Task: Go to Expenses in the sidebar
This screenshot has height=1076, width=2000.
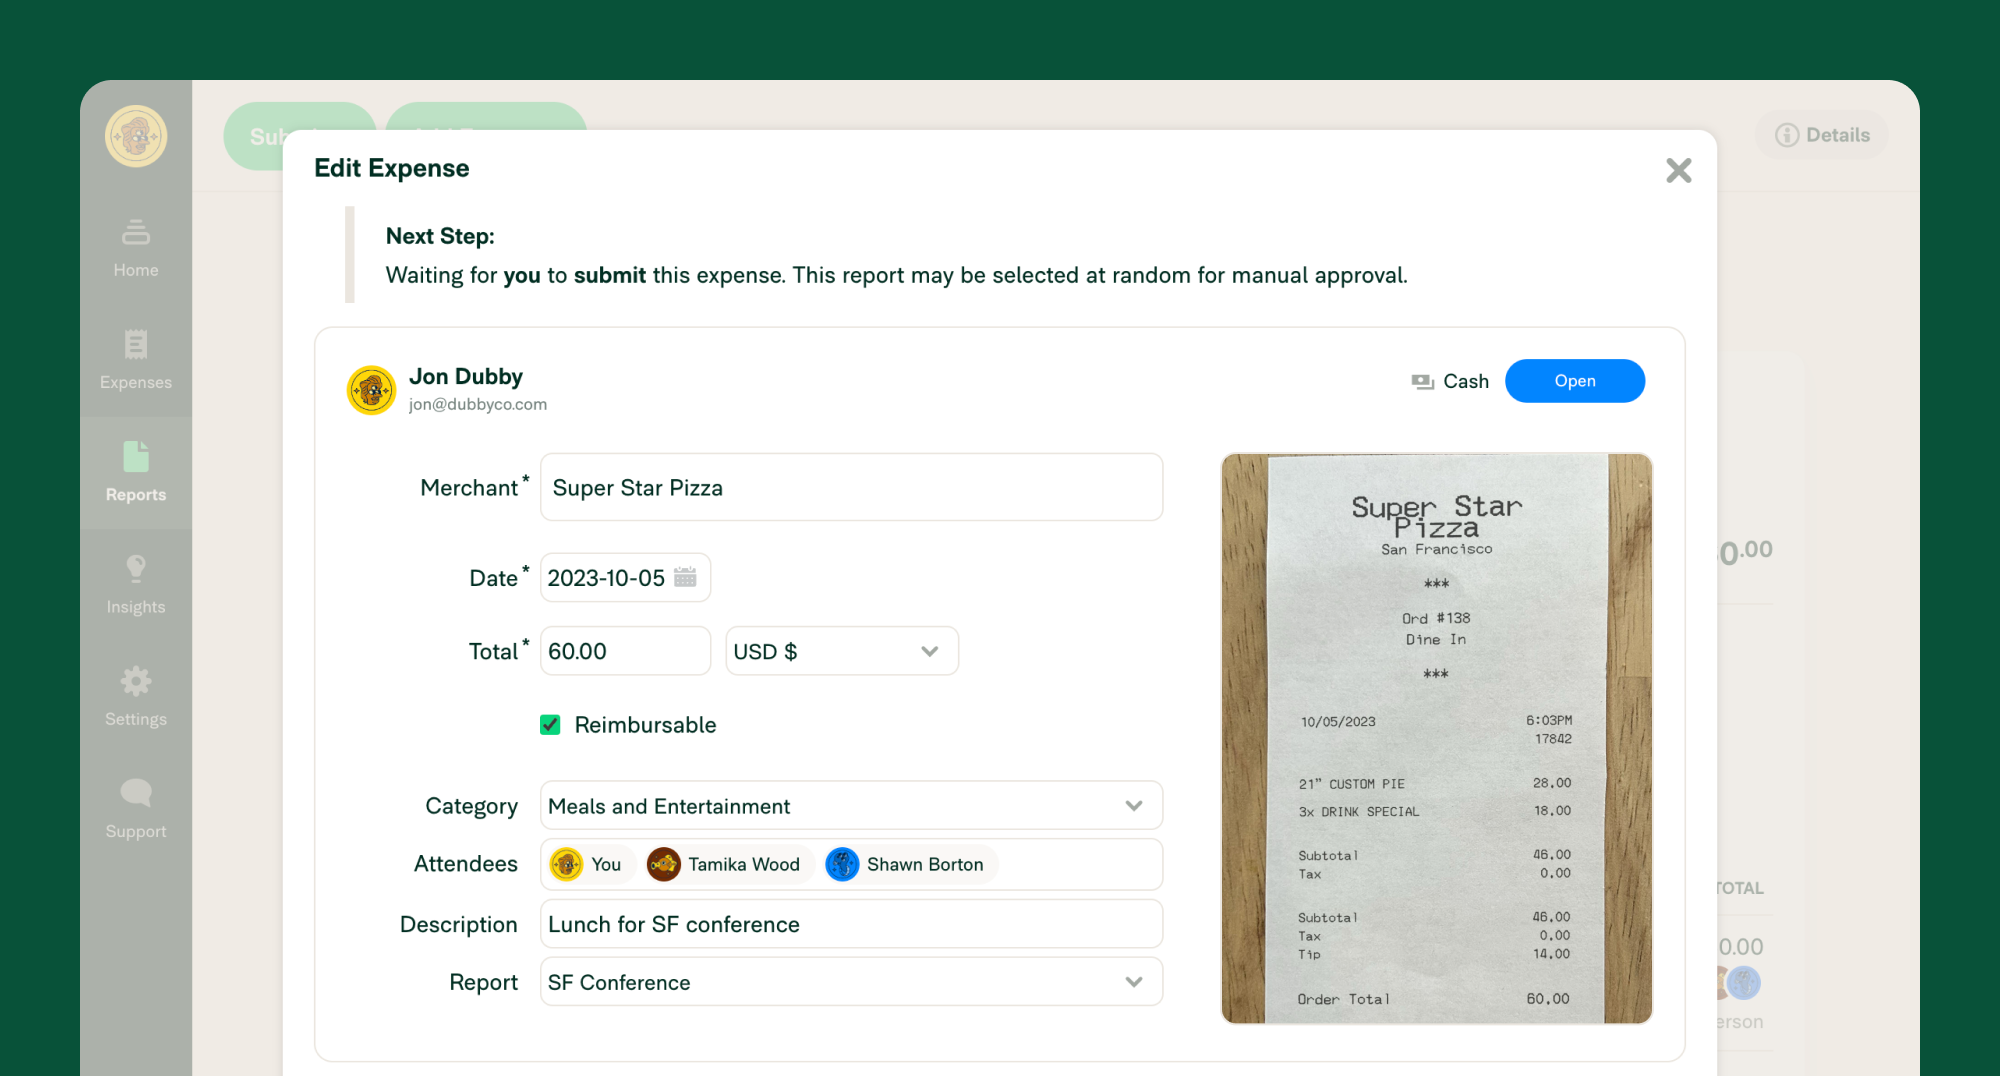Action: (136, 361)
